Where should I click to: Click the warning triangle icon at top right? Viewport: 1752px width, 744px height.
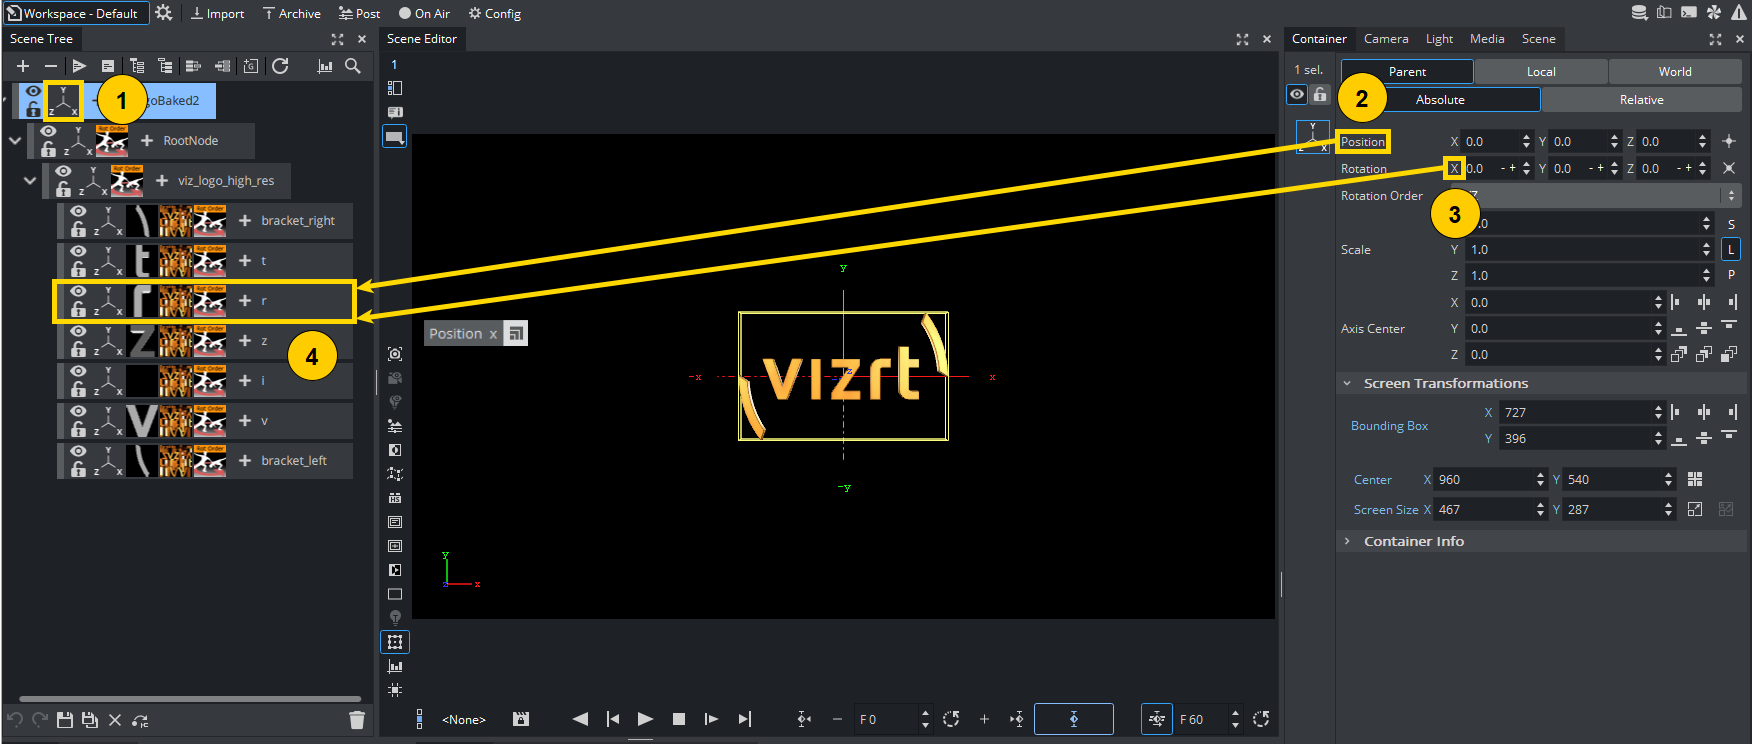[1740, 13]
